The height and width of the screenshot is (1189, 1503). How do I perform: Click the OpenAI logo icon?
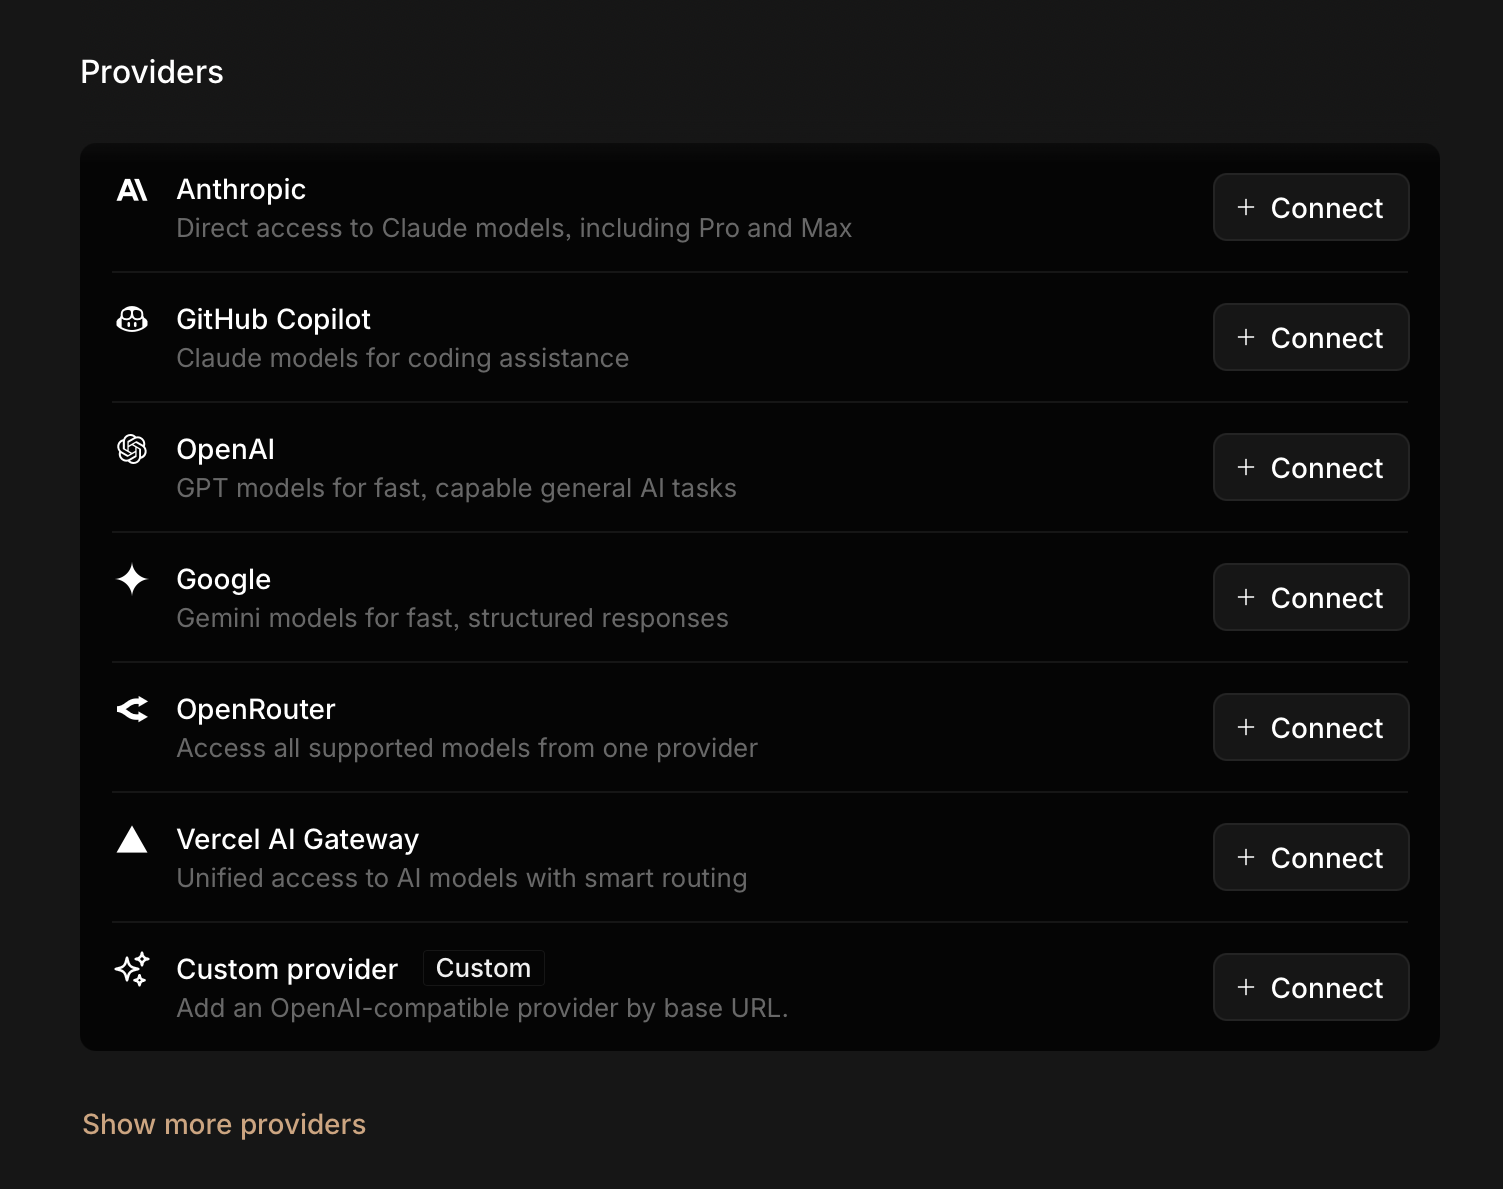pos(132,450)
